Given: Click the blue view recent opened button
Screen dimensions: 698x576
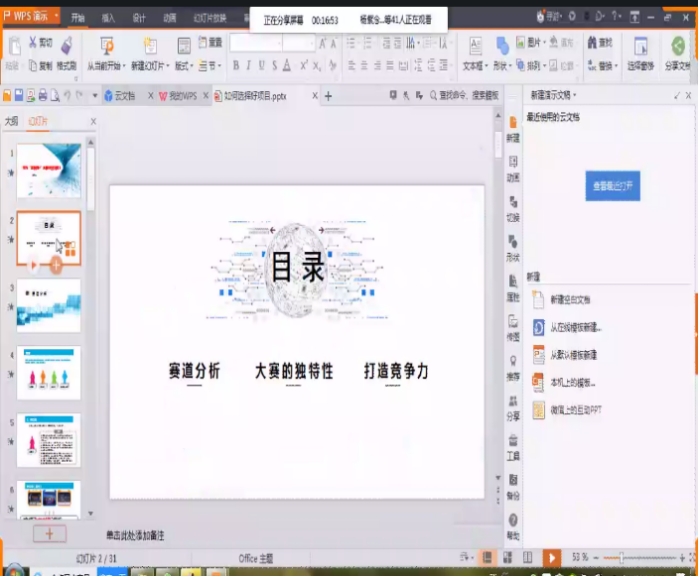Looking at the screenshot, I should tap(613, 186).
